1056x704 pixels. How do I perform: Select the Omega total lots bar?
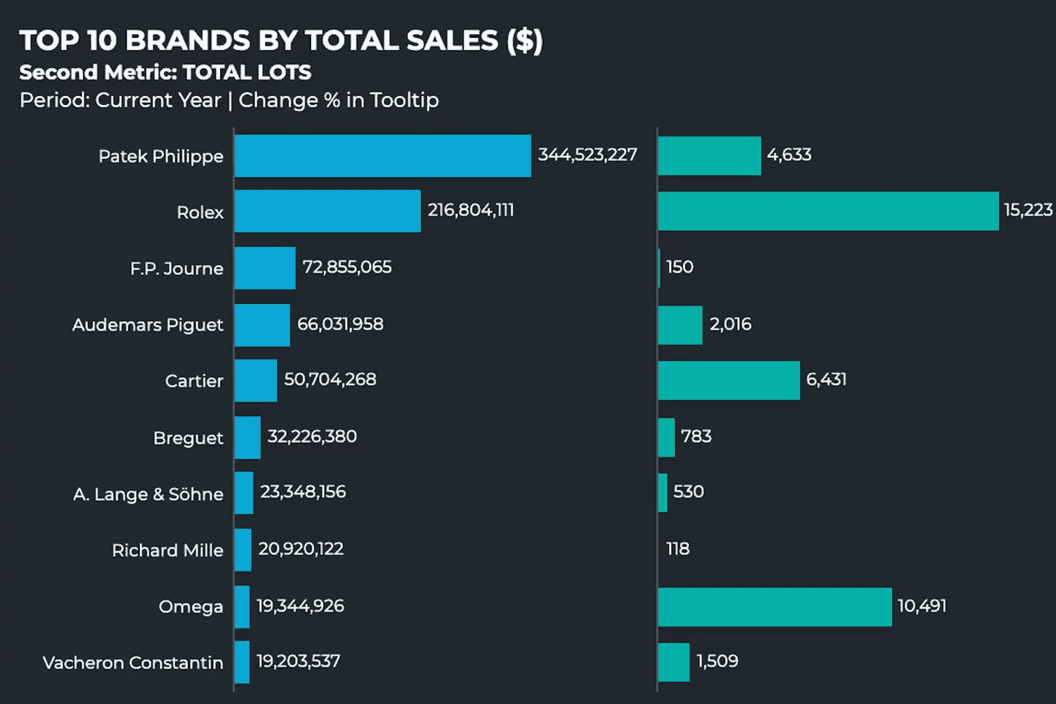point(775,606)
